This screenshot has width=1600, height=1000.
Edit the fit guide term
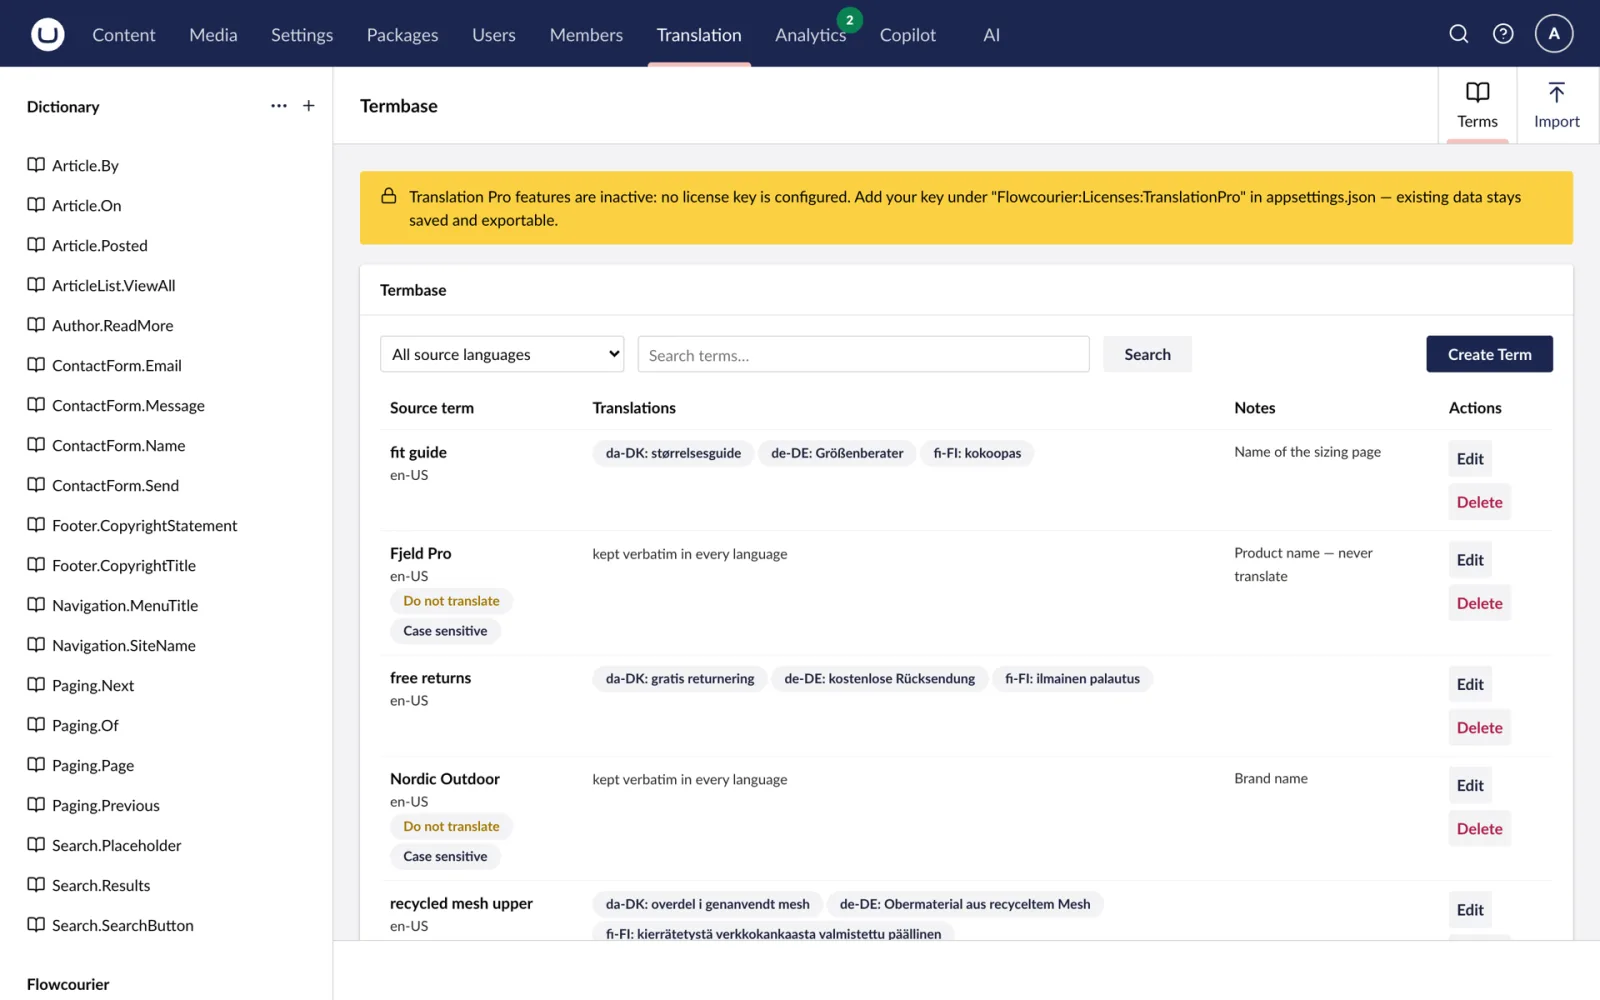[1470, 459]
